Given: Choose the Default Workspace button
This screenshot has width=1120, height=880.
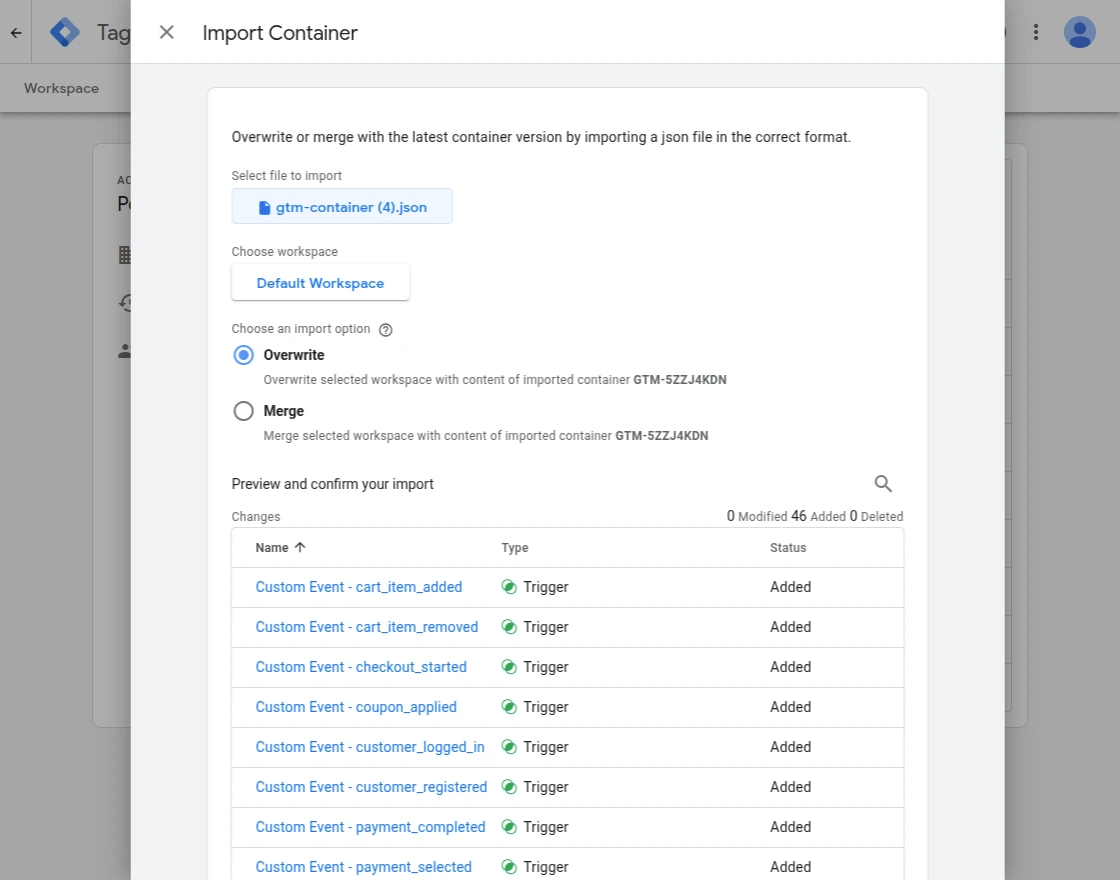Looking at the screenshot, I should pos(320,283).
